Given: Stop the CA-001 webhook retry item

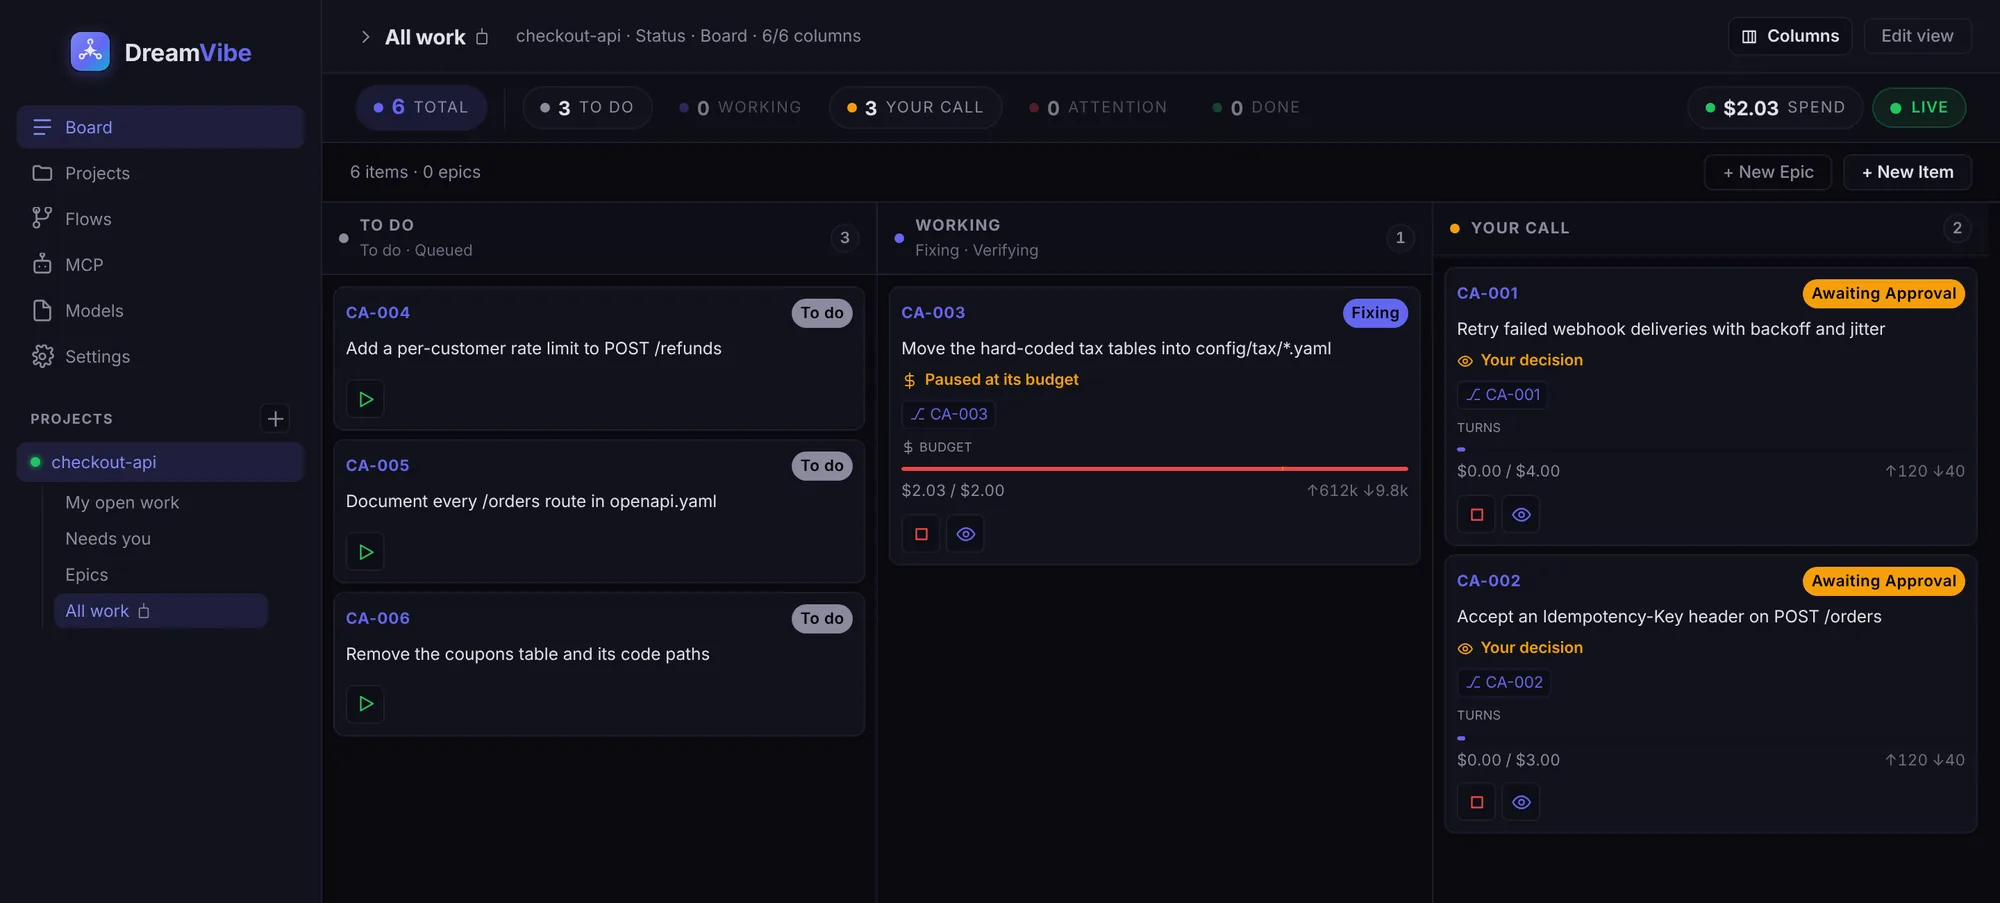Looking at the screenshot, I should point(1477,514).
